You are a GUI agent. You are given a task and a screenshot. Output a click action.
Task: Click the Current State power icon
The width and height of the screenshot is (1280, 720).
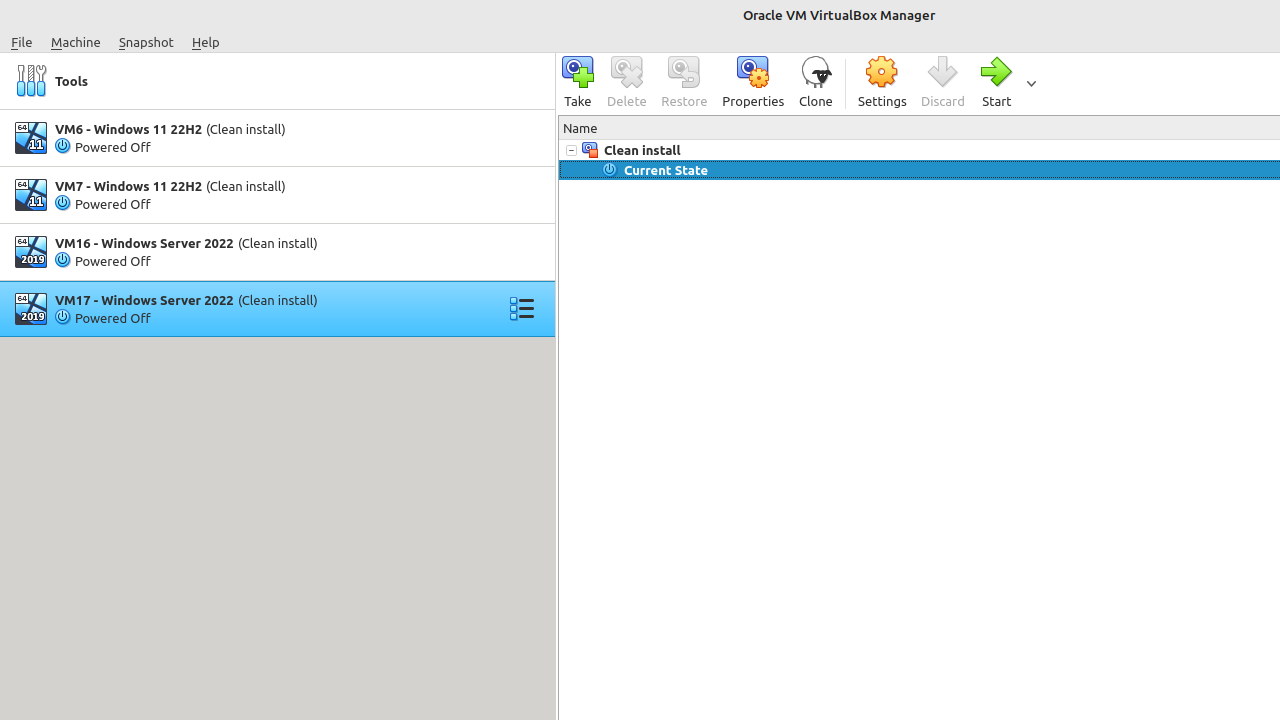click(x=610, y=170)
